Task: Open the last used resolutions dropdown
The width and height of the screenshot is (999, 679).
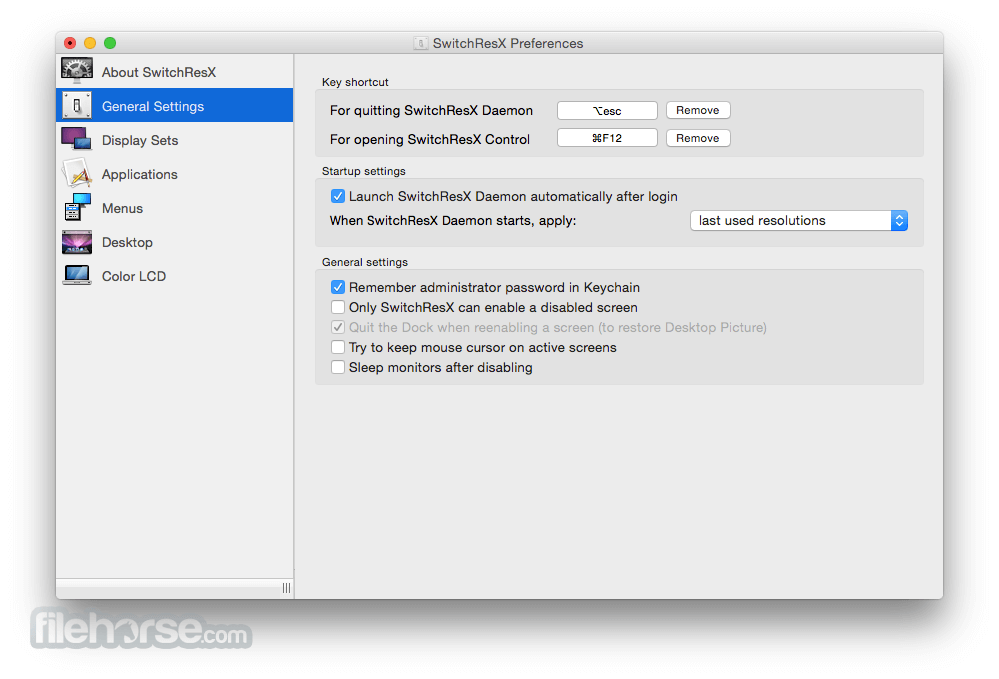Action: [799, 220]
